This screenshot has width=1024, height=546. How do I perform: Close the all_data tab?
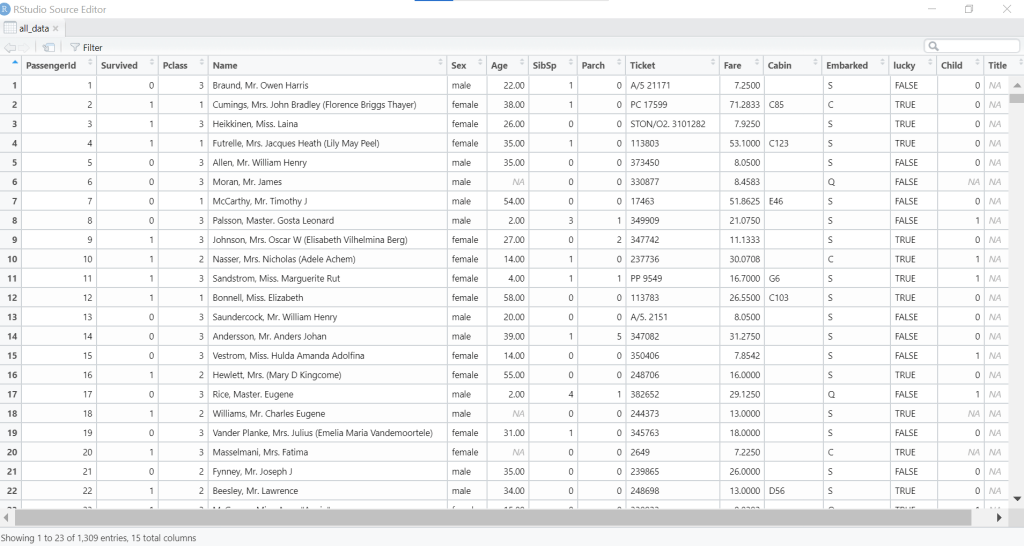(55, 28)
